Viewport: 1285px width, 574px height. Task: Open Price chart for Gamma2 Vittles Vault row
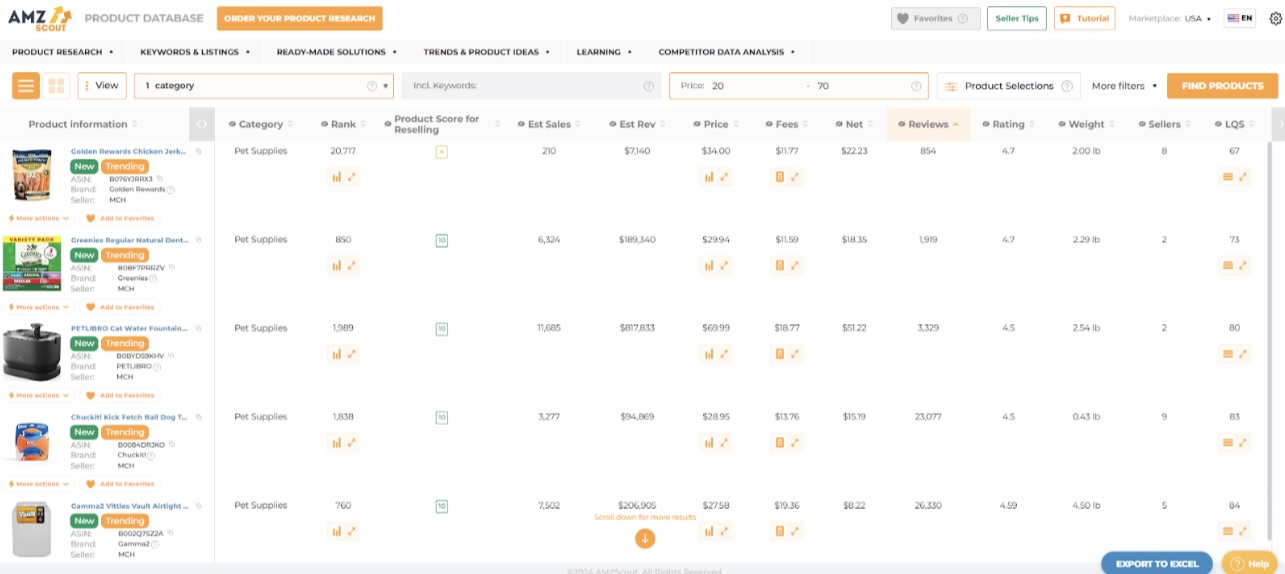pyautogui.click(x=709, y=532)
